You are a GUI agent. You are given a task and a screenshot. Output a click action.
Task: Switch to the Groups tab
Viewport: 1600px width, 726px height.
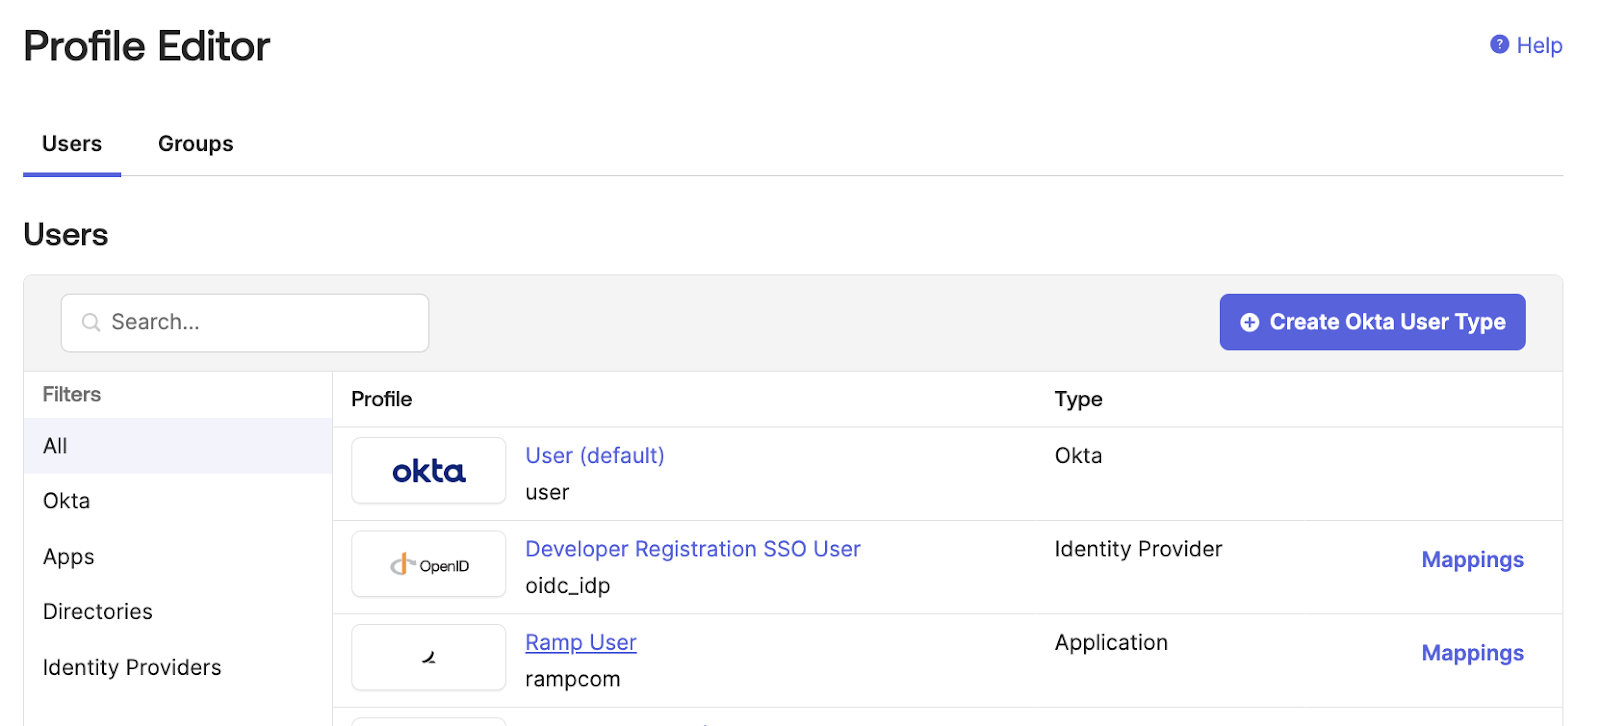(x=196, y=144)
